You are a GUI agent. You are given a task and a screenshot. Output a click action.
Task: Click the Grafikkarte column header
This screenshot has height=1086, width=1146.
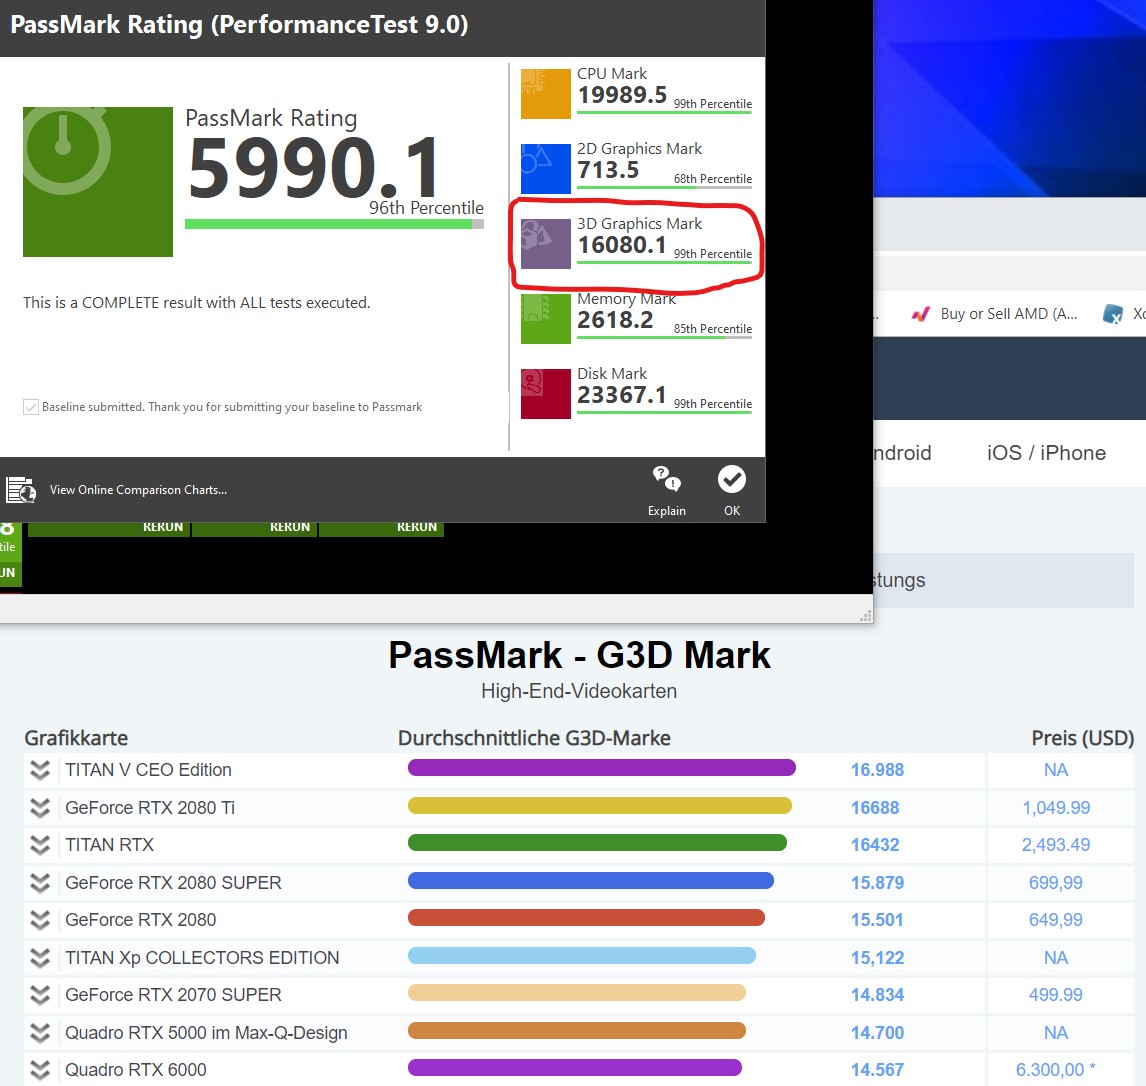[x=76, y=738]
